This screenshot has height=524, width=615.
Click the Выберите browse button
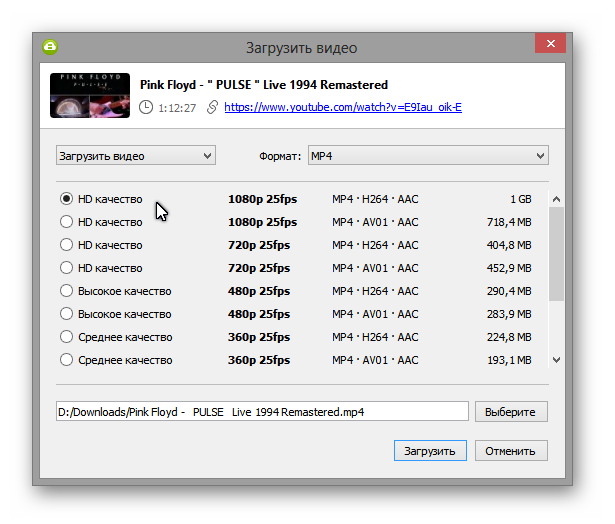pos(511,411)
